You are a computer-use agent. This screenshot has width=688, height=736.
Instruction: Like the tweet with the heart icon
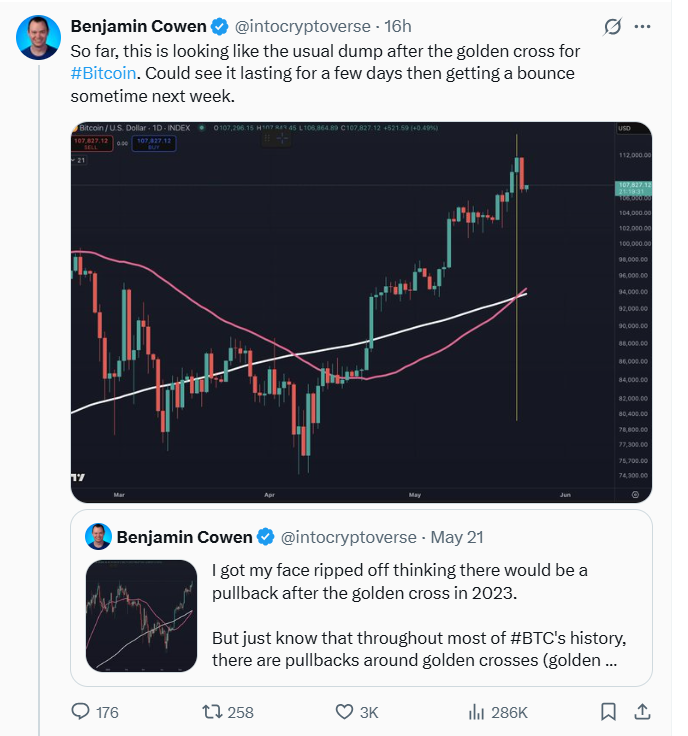344,712
